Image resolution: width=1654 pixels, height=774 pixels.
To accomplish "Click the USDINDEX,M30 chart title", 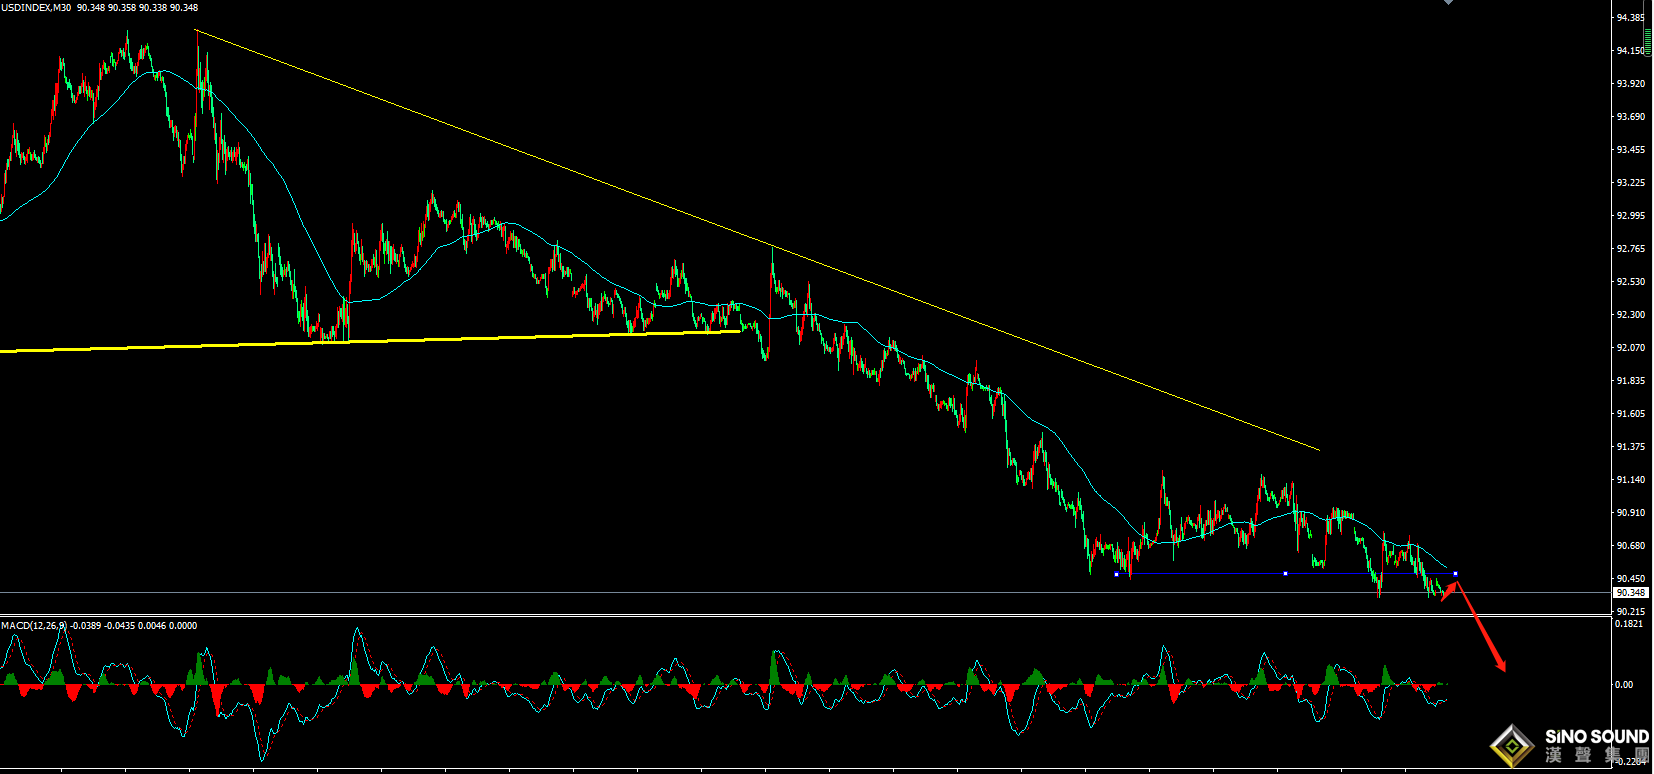I will pos(36,8).
